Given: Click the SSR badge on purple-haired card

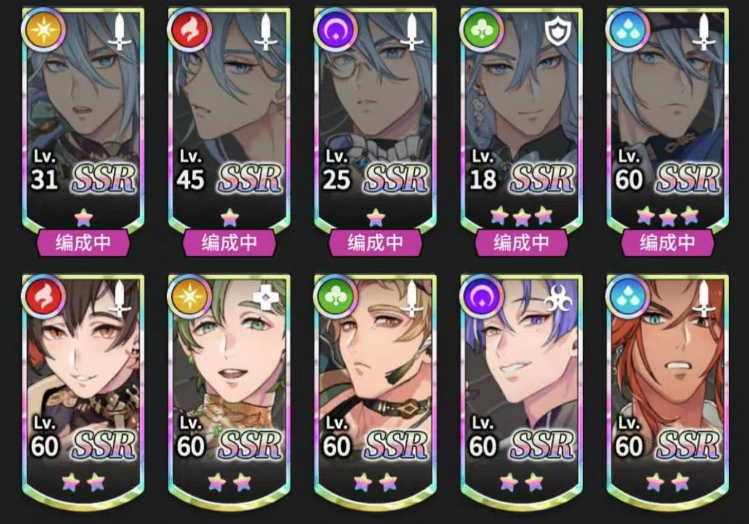Looking at the screenshot, I should click(x=543, y=445).
